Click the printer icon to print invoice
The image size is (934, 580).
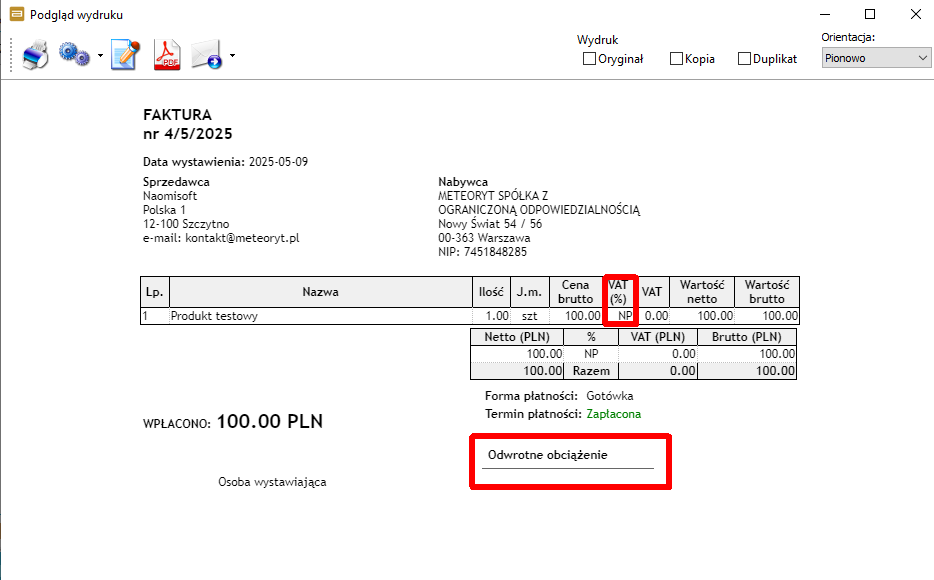36,55
